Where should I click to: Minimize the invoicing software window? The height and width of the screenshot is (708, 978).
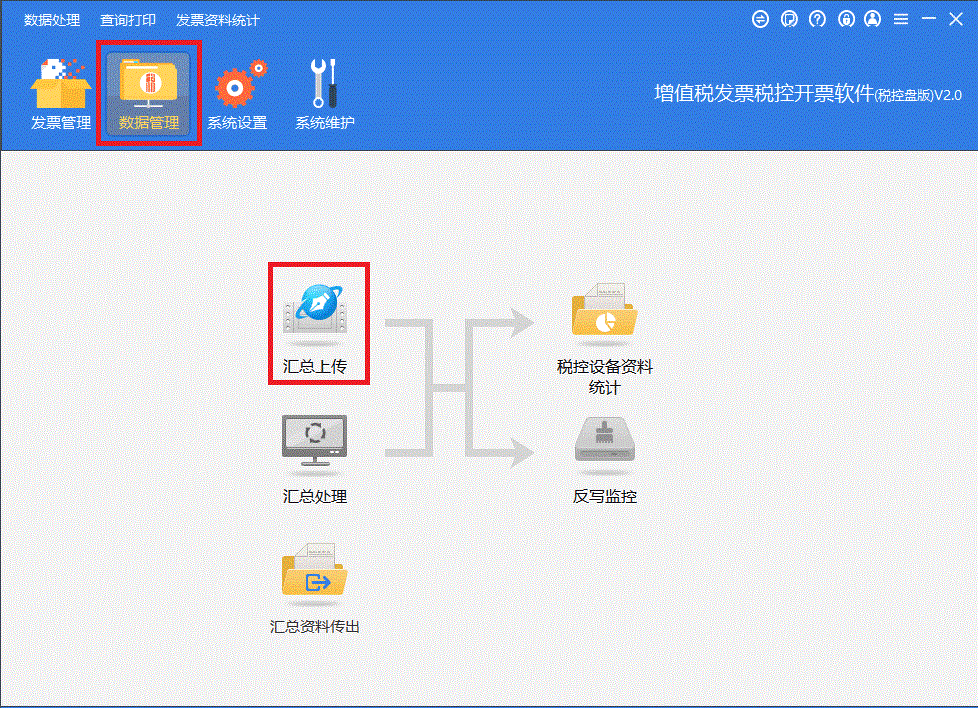pos(929,19)
